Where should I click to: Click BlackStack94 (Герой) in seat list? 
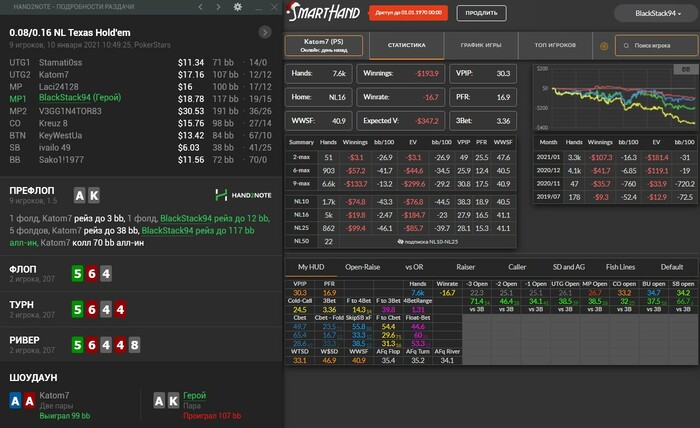80,98
